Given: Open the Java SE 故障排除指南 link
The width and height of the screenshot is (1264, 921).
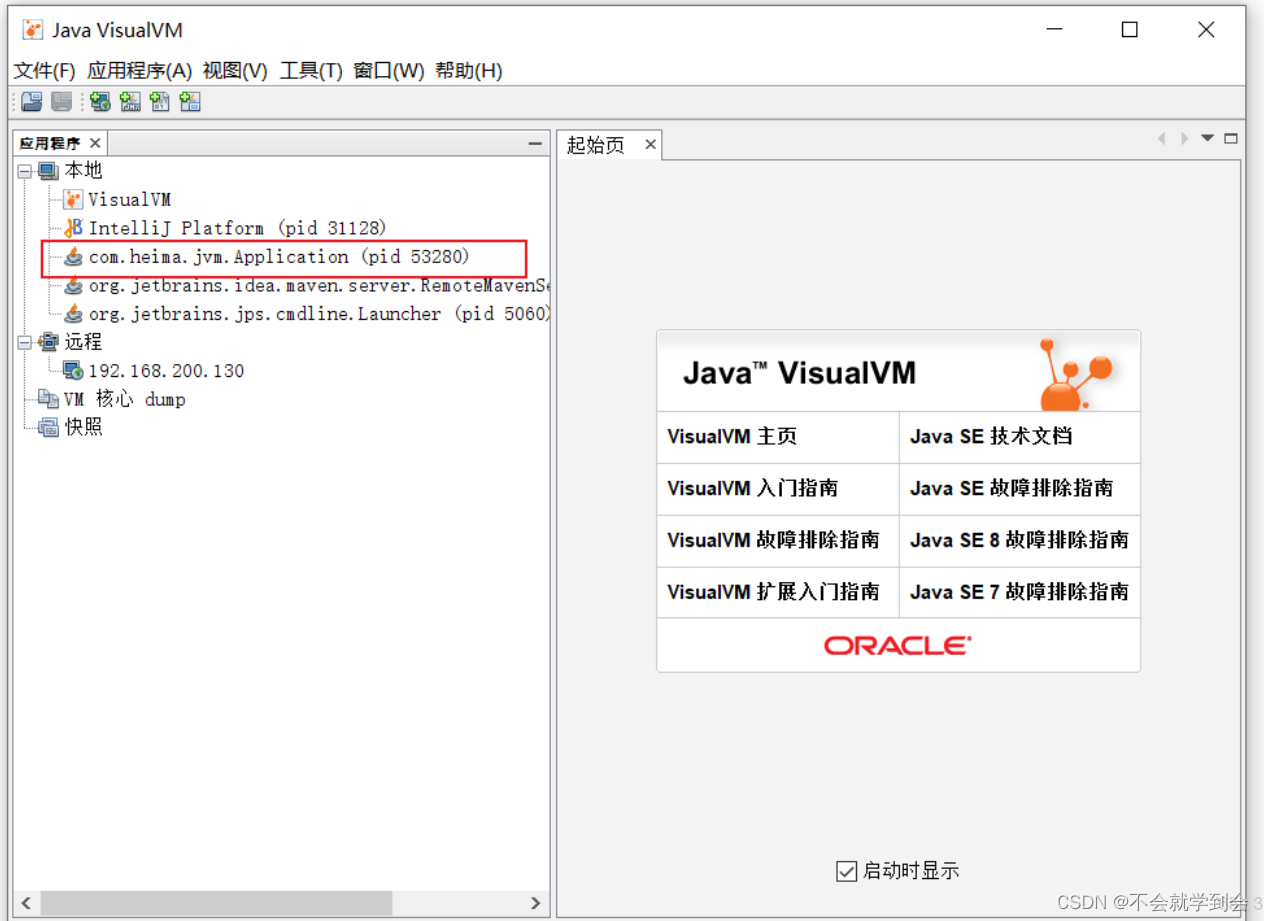Looking at the screenshot, I should 1011,489.
